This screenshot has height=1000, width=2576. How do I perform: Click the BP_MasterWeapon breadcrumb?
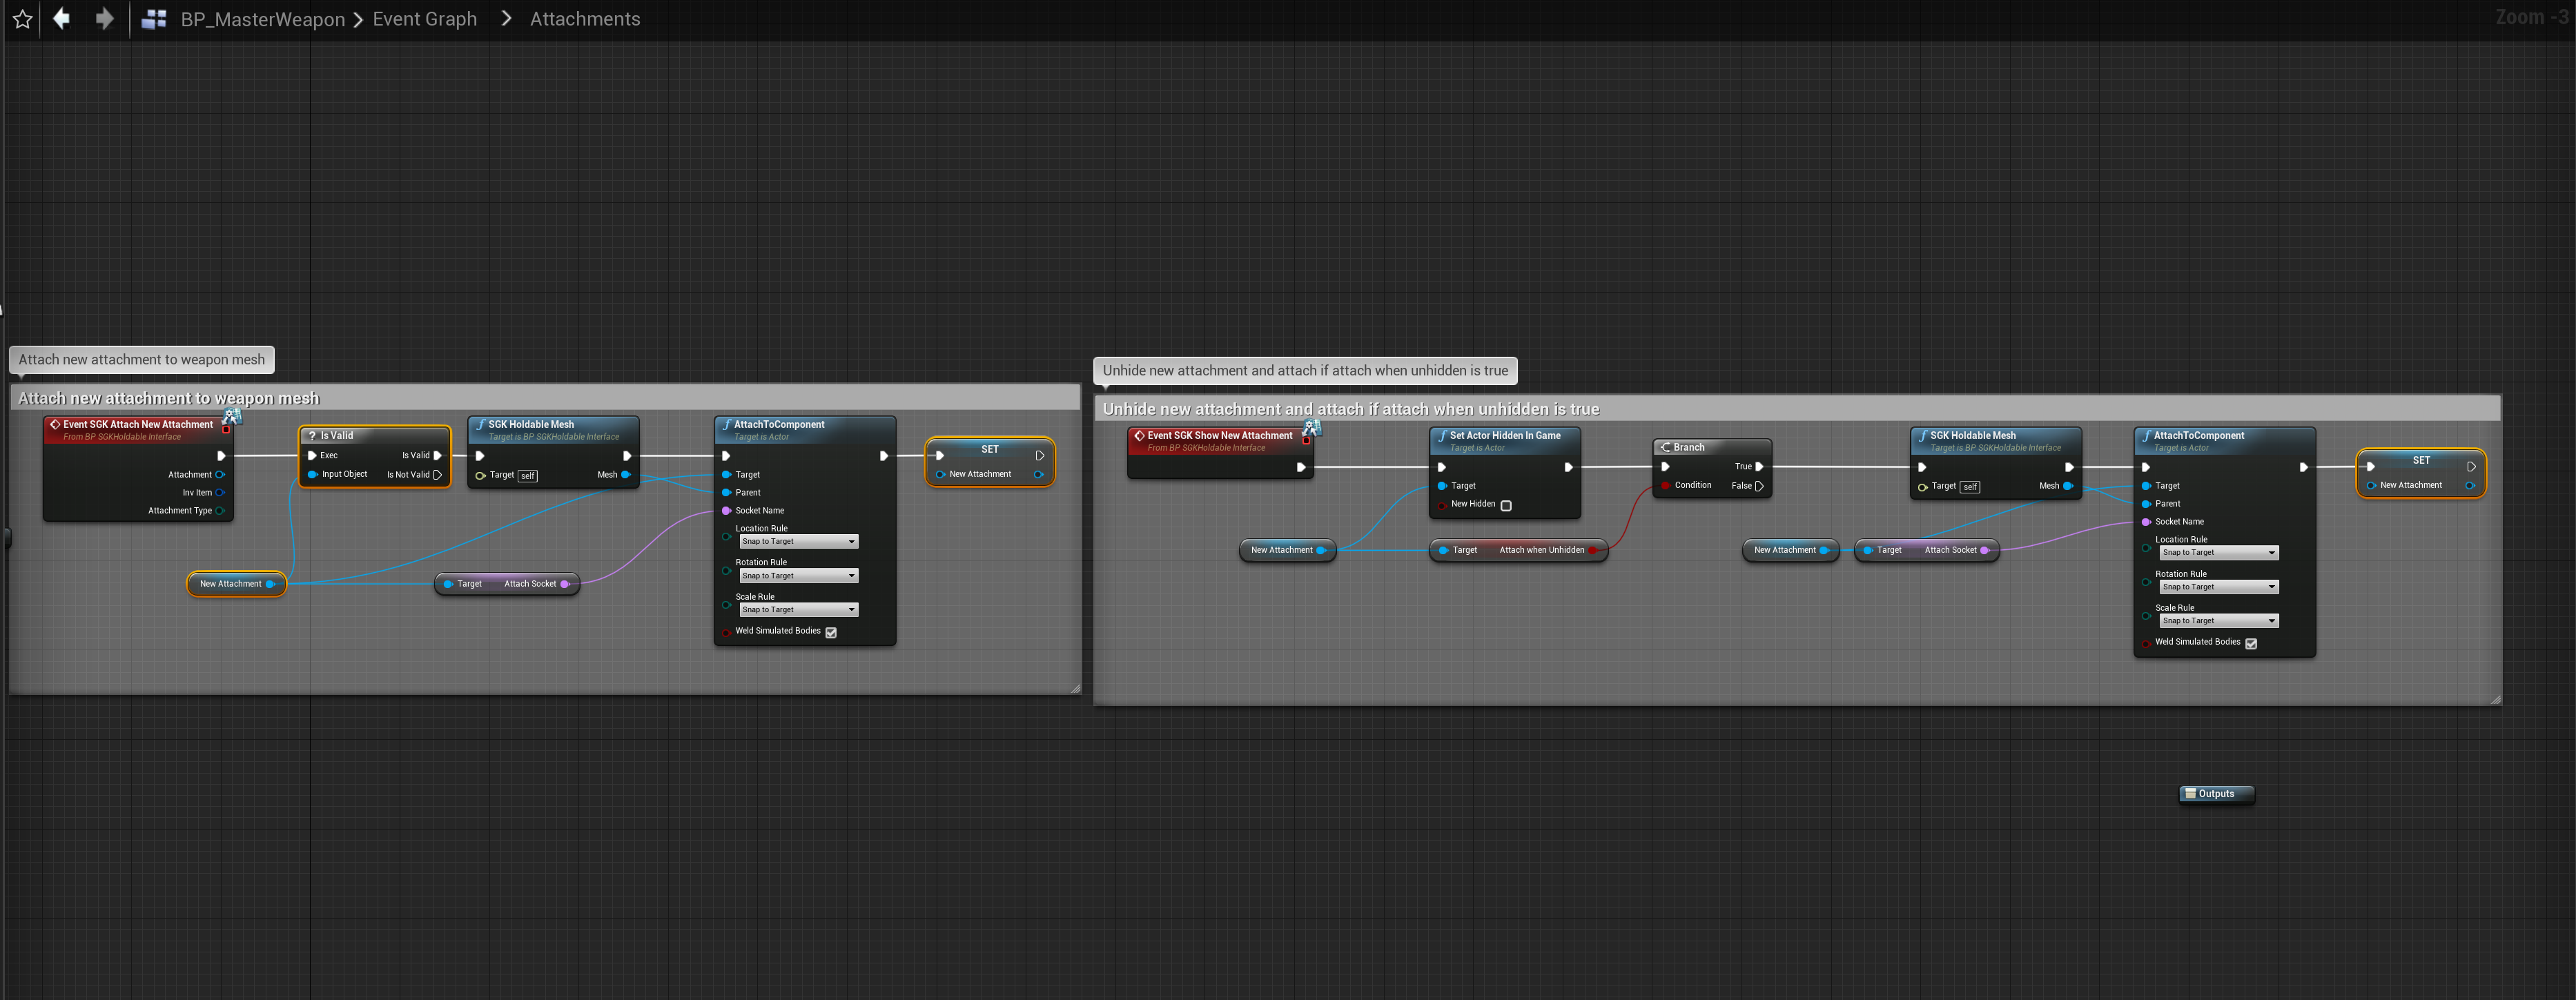262,19
